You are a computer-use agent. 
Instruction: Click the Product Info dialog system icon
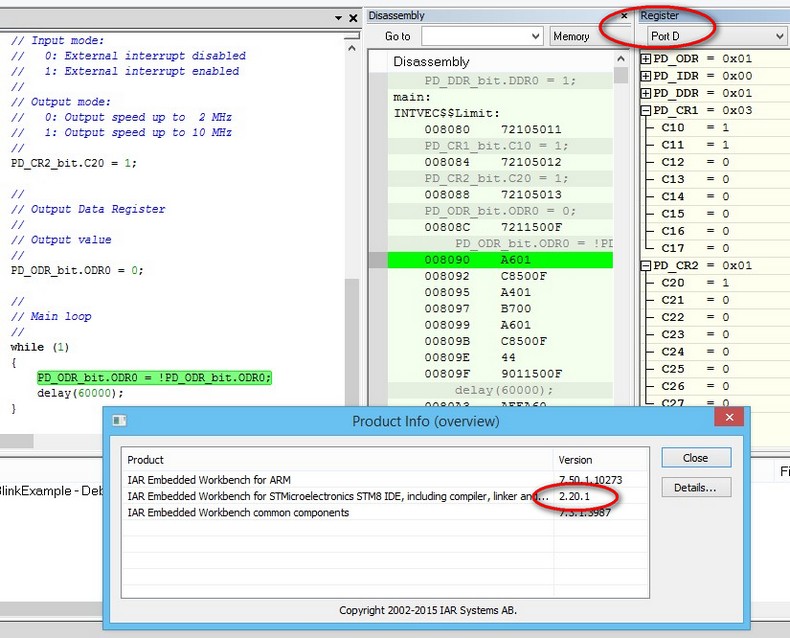pyautogui.click(x=119, y=420)
